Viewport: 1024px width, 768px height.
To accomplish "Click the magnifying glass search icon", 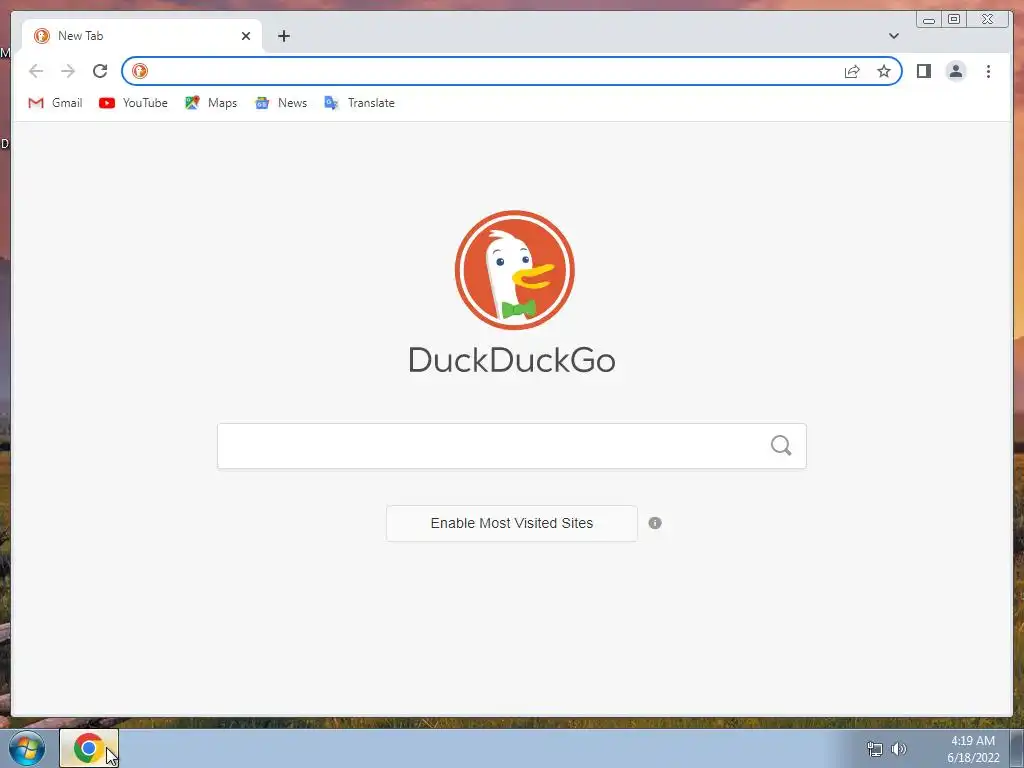I will point(781,446).
